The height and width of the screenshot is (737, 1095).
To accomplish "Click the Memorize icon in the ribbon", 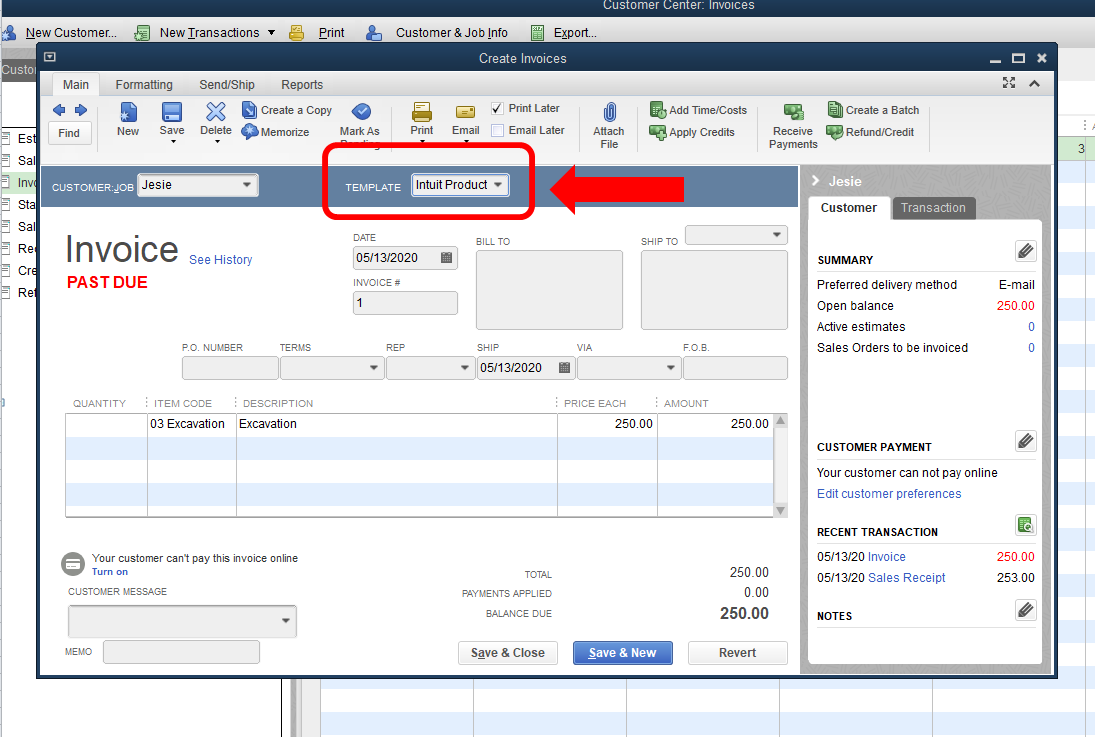I will point(250,132).
